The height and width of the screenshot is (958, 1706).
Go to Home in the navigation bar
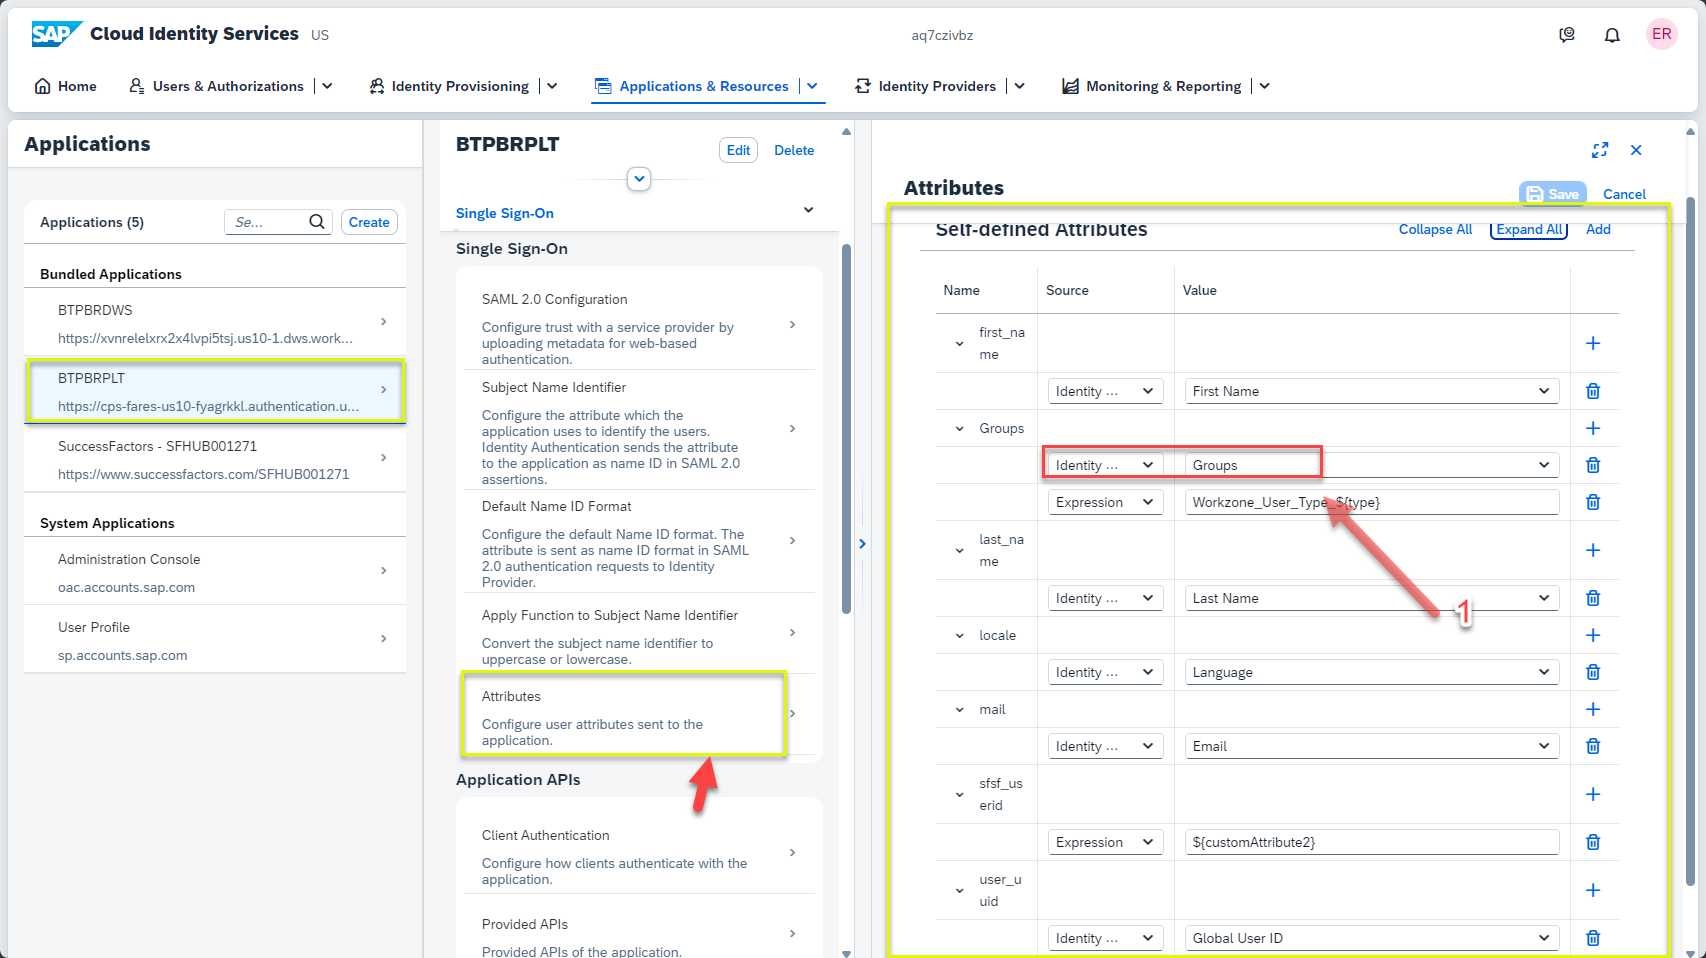[66, 86]
